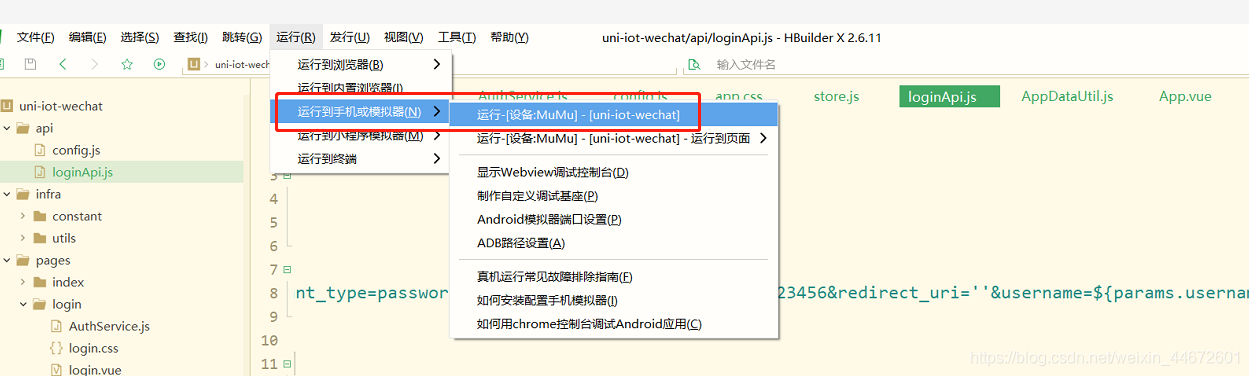
Task: Collapse the pages folder
Action: click(x=7, y=260)
